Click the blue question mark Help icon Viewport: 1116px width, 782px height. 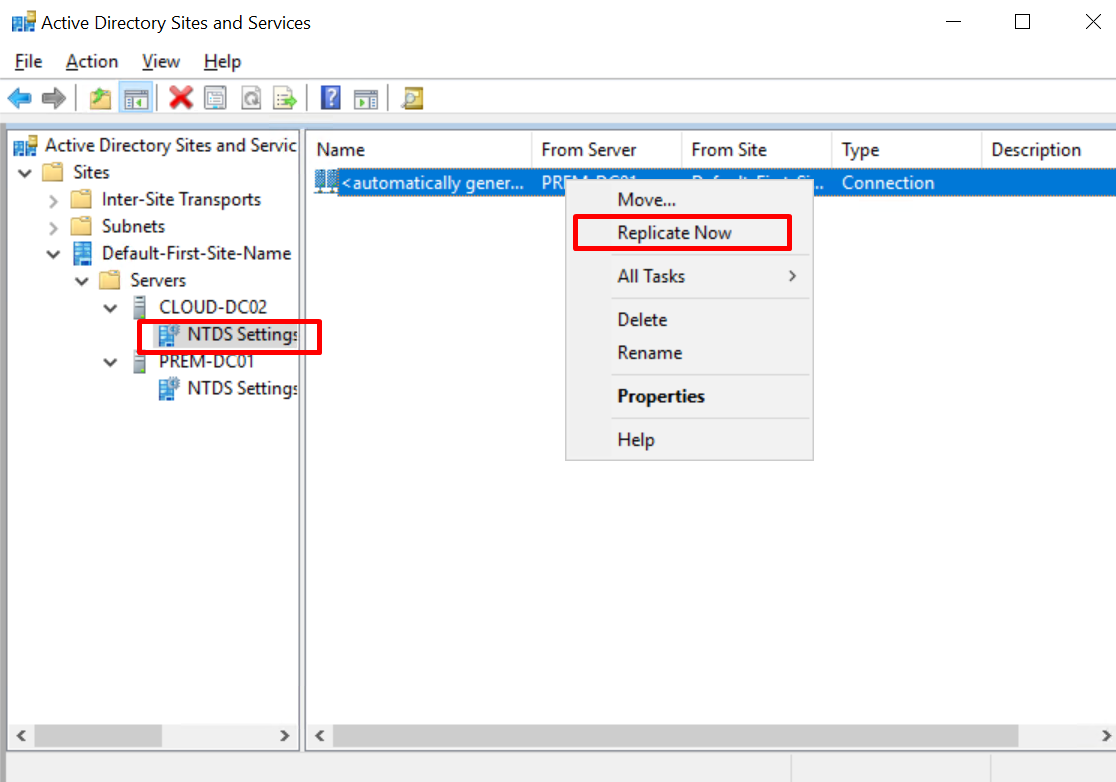[331, 97]
